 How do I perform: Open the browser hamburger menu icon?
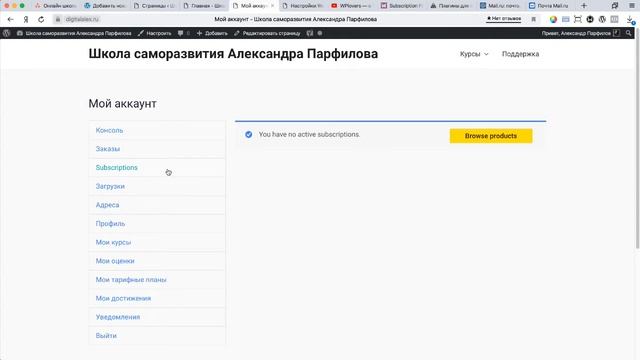click(632, 6)
